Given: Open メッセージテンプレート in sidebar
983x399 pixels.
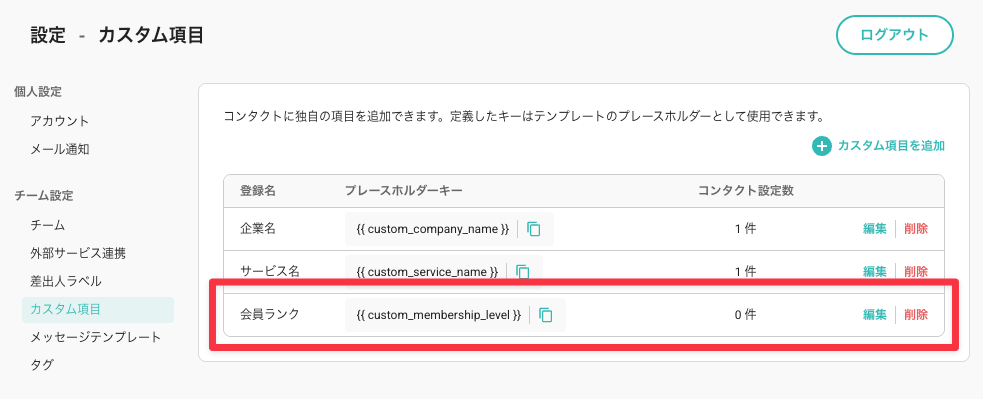Looking at the screenshot, I should click(x=96, y=338).
